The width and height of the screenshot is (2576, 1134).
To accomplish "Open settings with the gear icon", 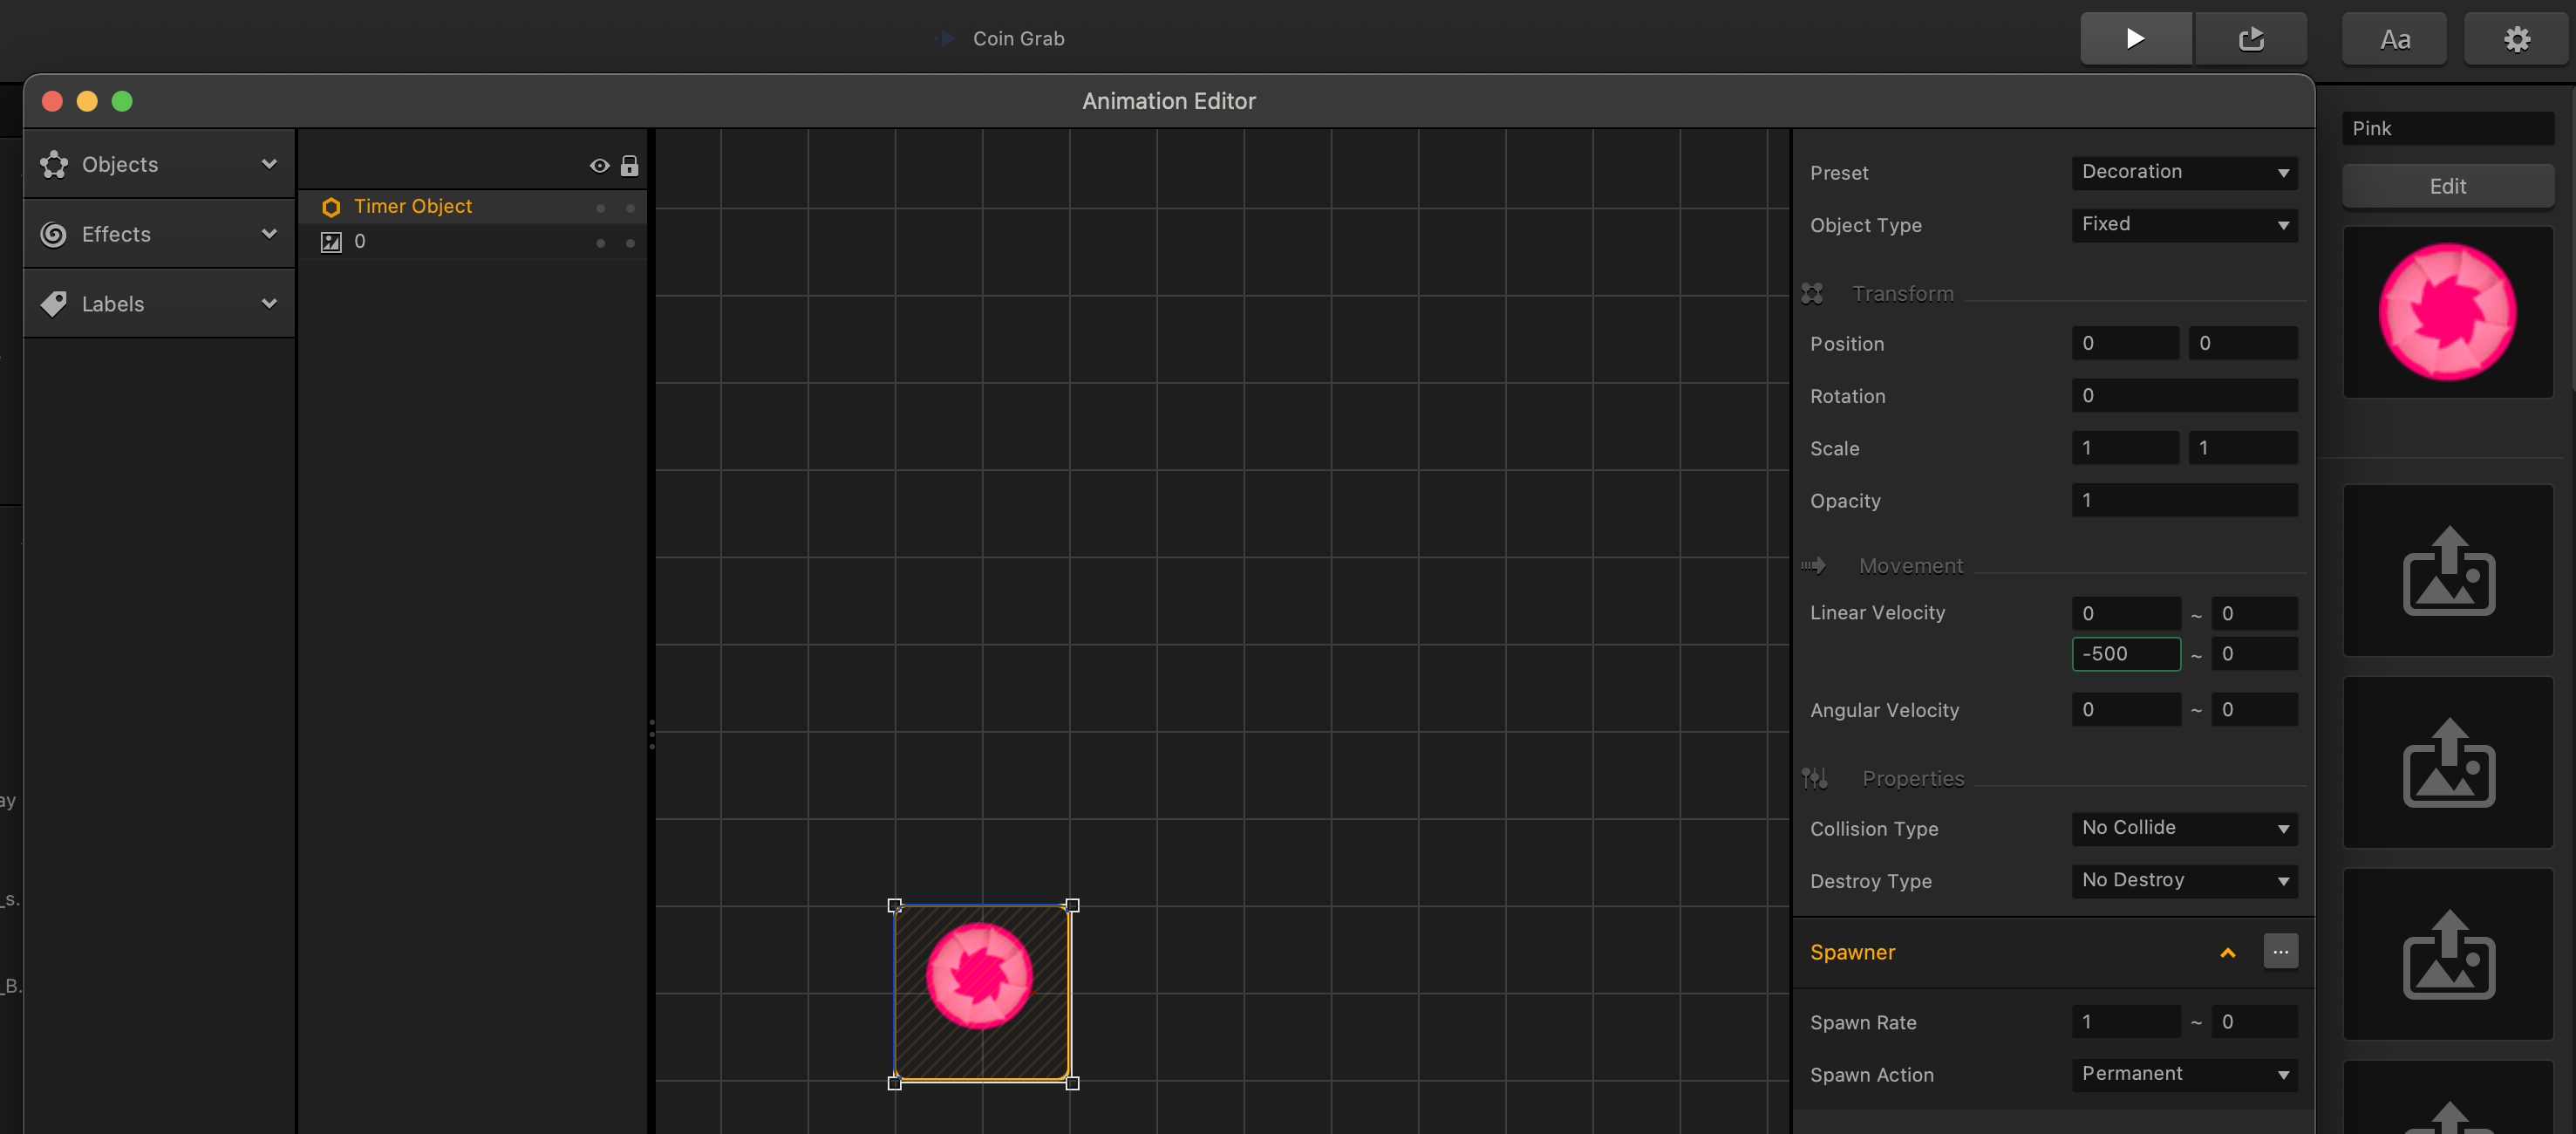I will 2516,39.
